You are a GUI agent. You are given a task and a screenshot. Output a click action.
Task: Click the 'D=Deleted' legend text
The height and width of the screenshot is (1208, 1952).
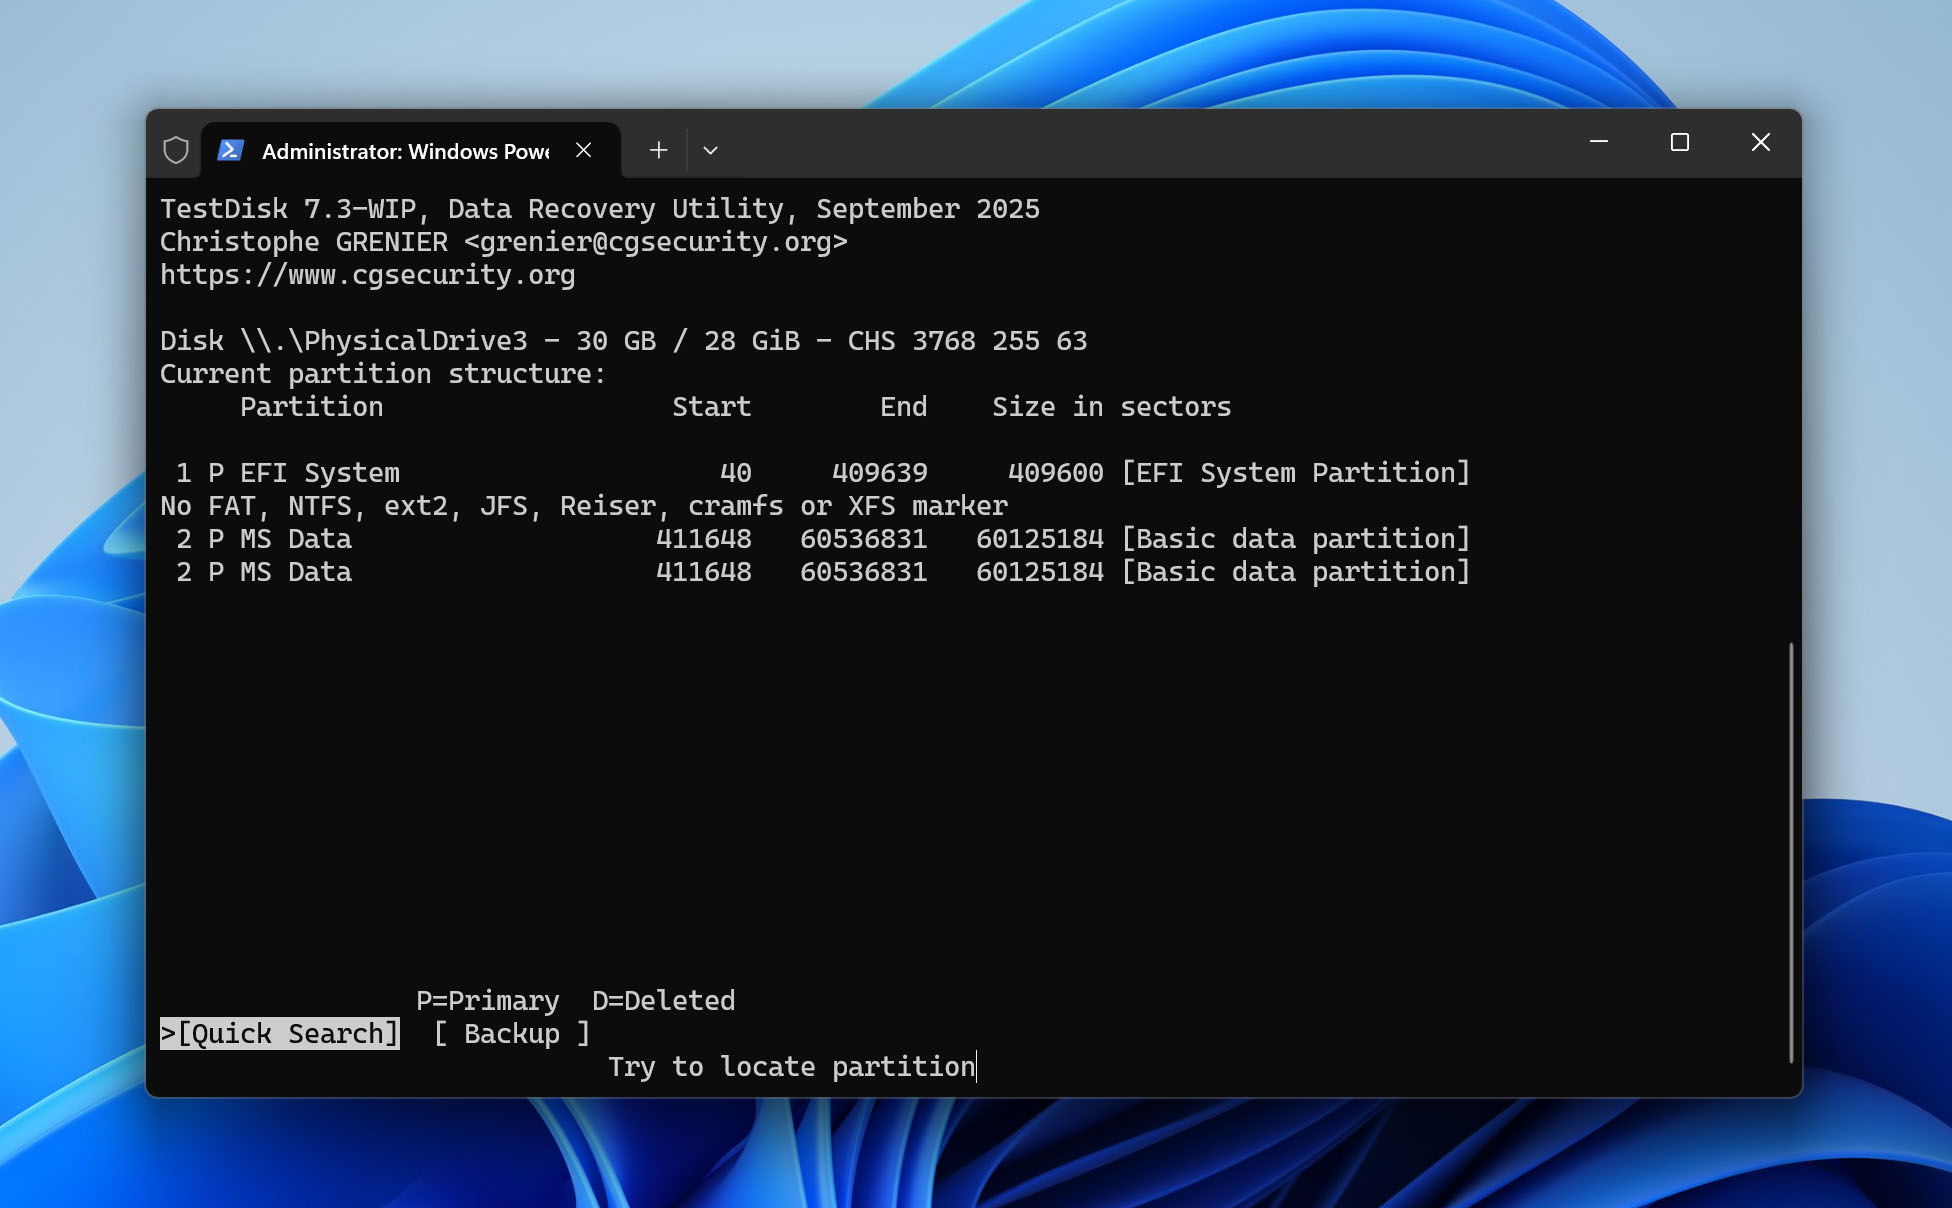(664, 1001)
